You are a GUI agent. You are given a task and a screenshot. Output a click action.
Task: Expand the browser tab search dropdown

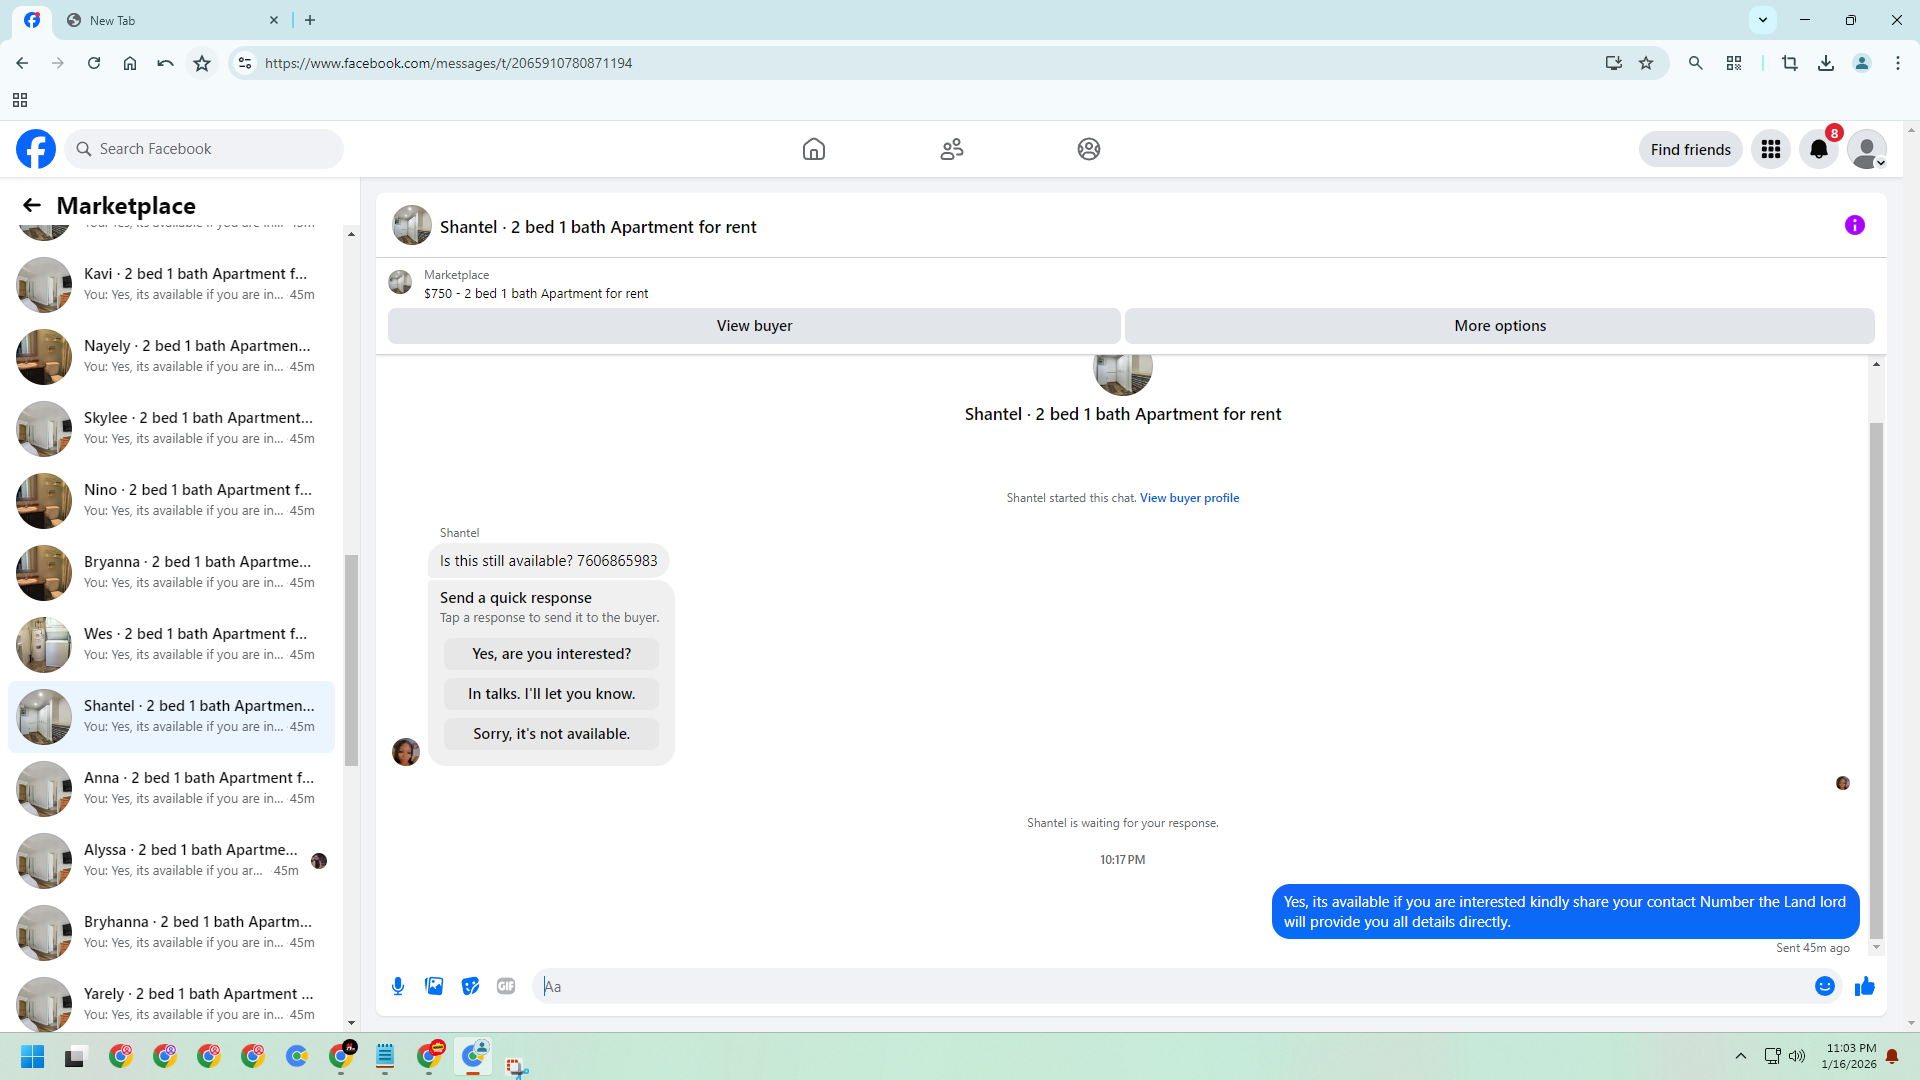1763,20
